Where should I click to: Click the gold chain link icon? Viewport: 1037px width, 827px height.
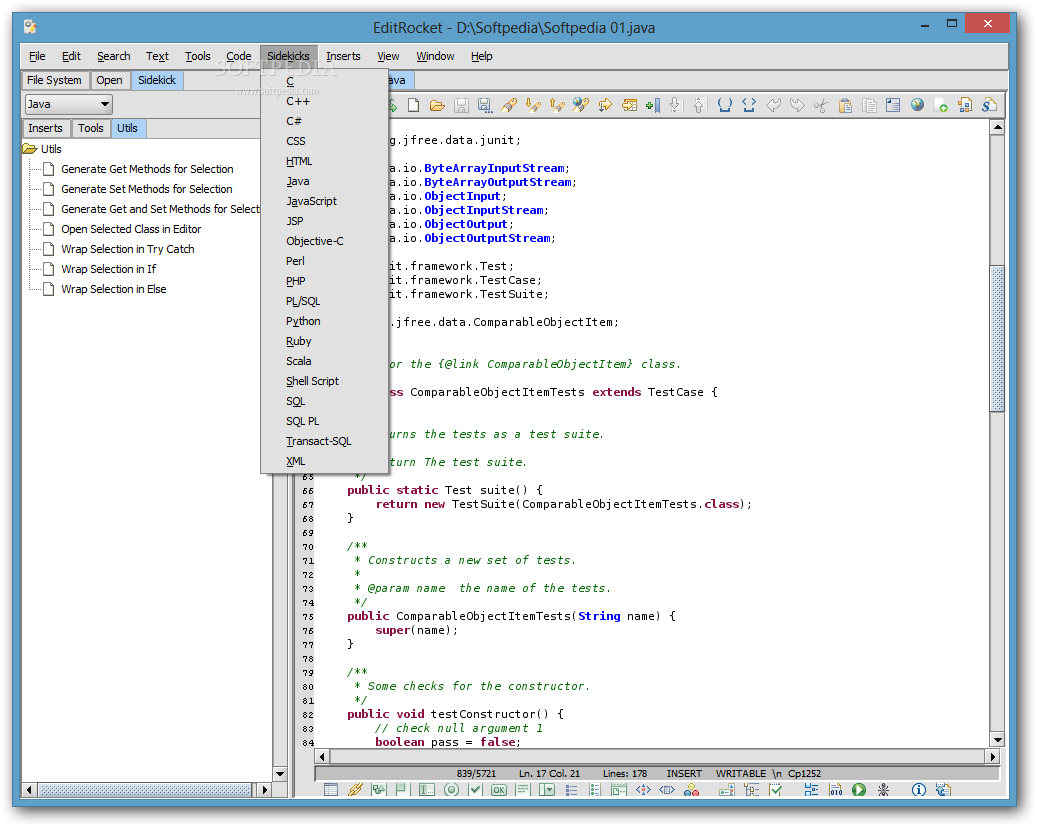click(x=355, y=789)
